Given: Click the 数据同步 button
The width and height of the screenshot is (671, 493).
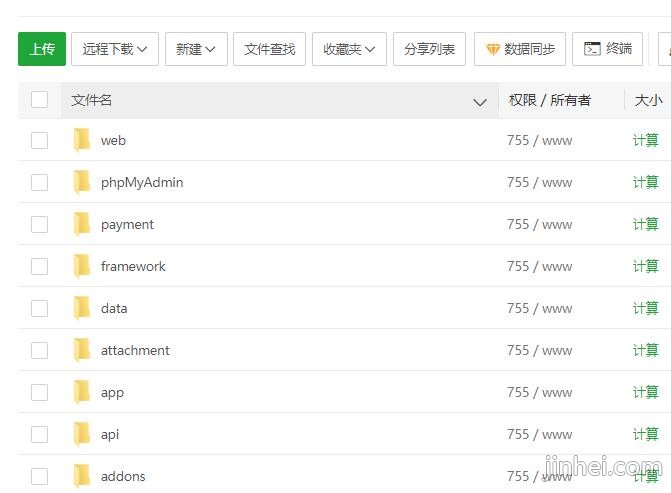Looking at the screenshot, I should tap(520, 49).
